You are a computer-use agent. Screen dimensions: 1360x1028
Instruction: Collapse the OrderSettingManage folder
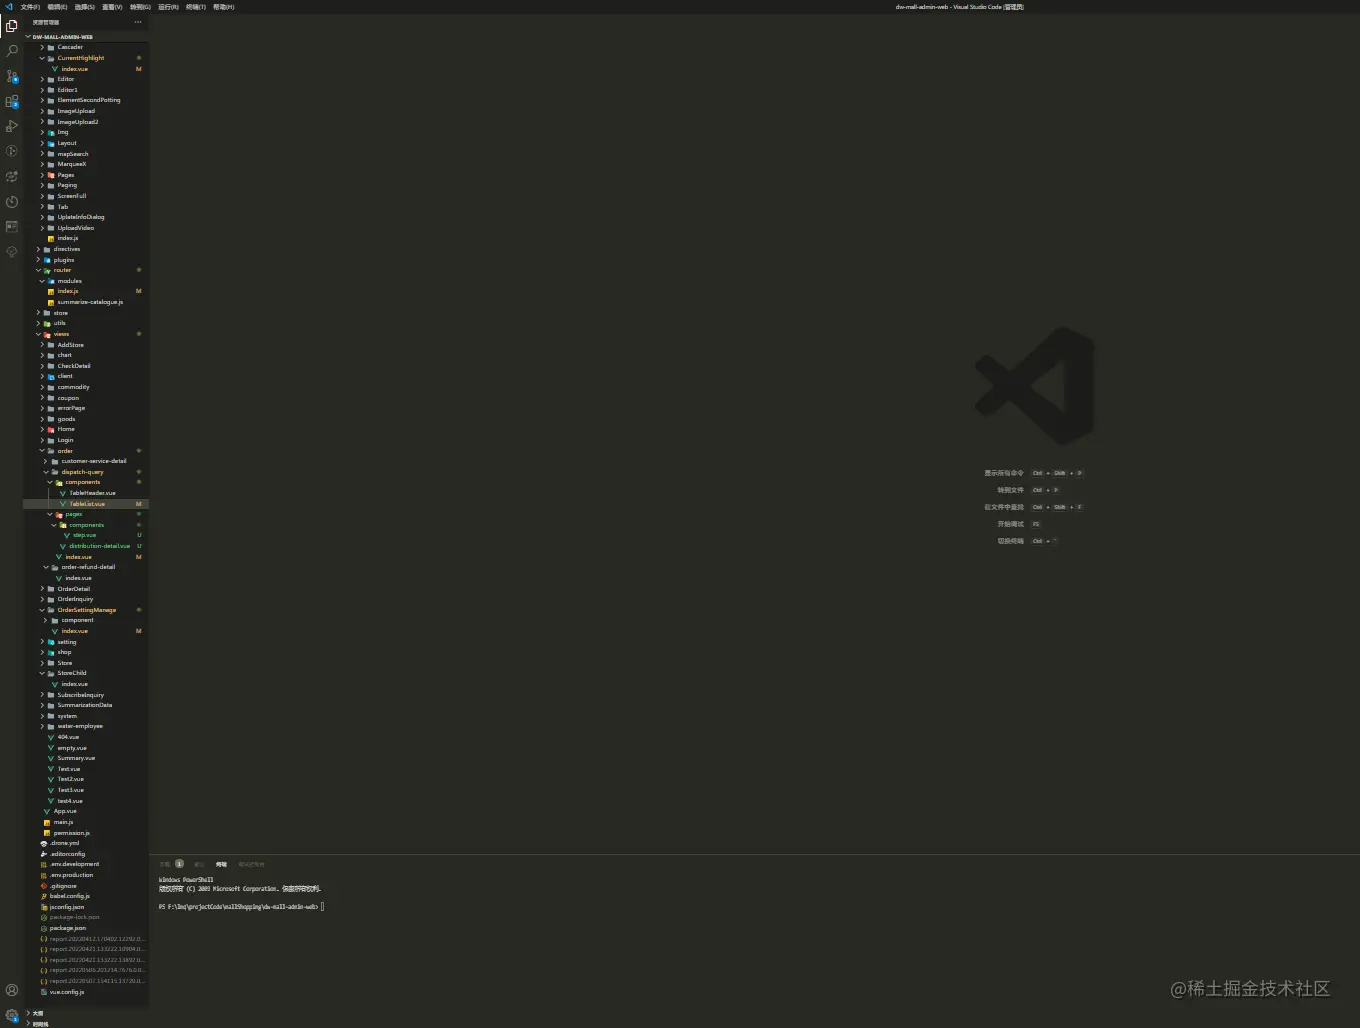pos(86,610)
